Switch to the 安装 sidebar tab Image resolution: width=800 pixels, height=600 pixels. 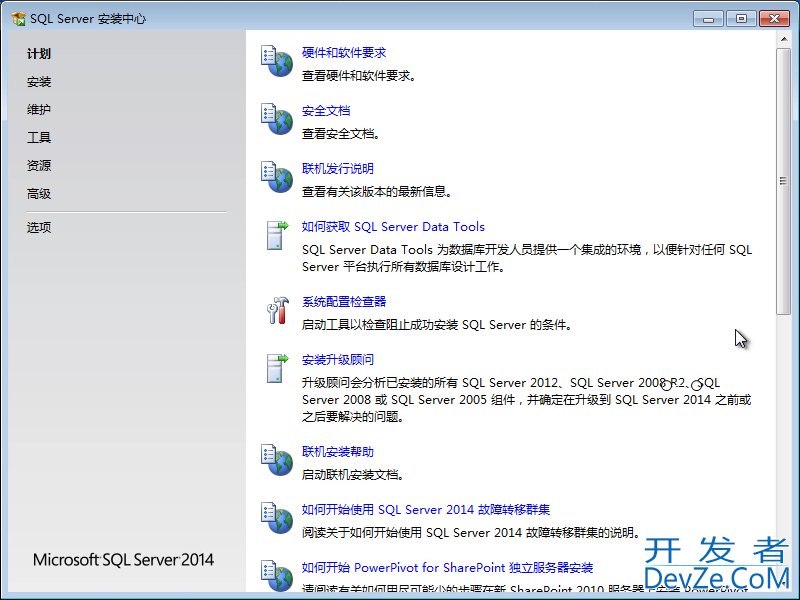click(39, 82)
